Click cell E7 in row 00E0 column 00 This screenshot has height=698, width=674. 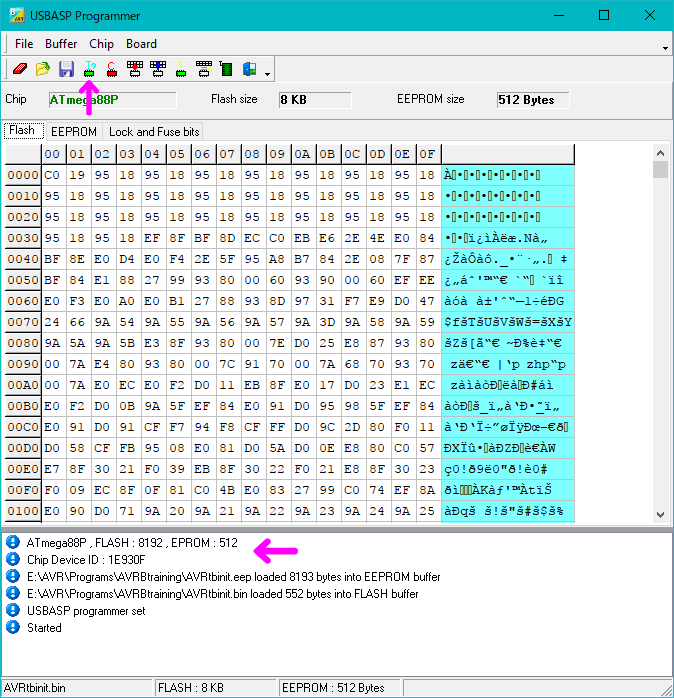(52, 469)
